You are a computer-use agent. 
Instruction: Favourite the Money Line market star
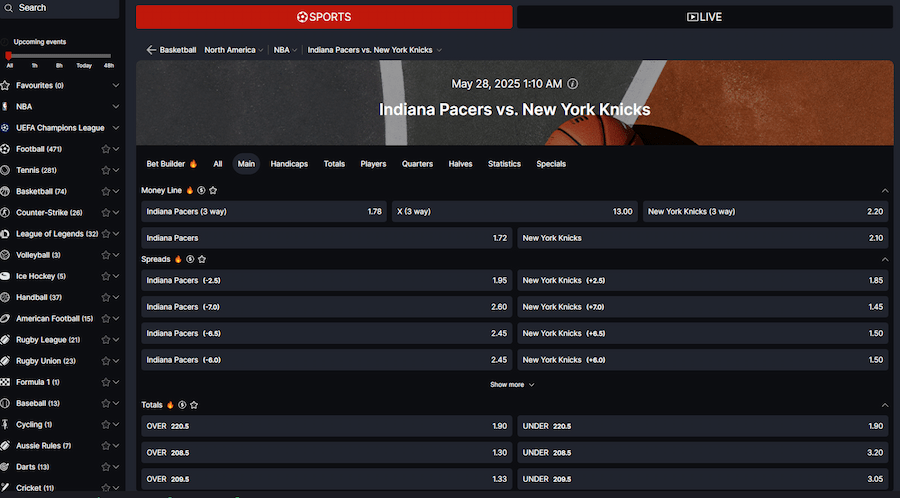(x=213, y=190)
